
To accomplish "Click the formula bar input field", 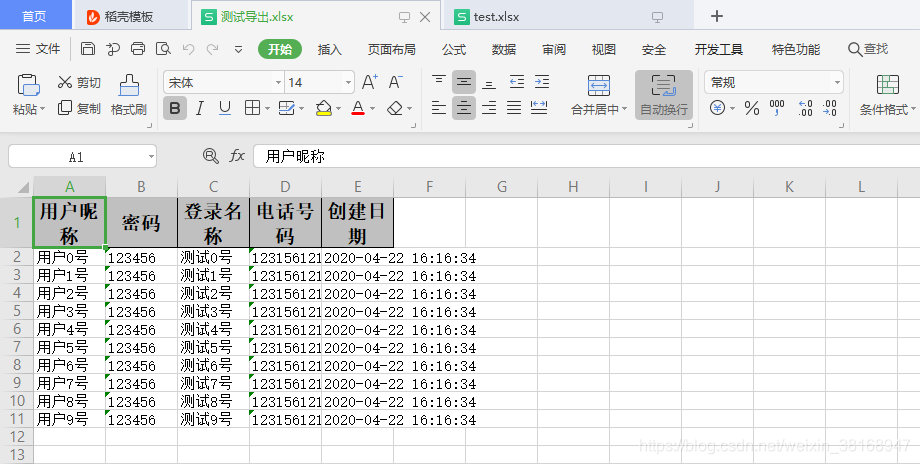I will (586, 157).
